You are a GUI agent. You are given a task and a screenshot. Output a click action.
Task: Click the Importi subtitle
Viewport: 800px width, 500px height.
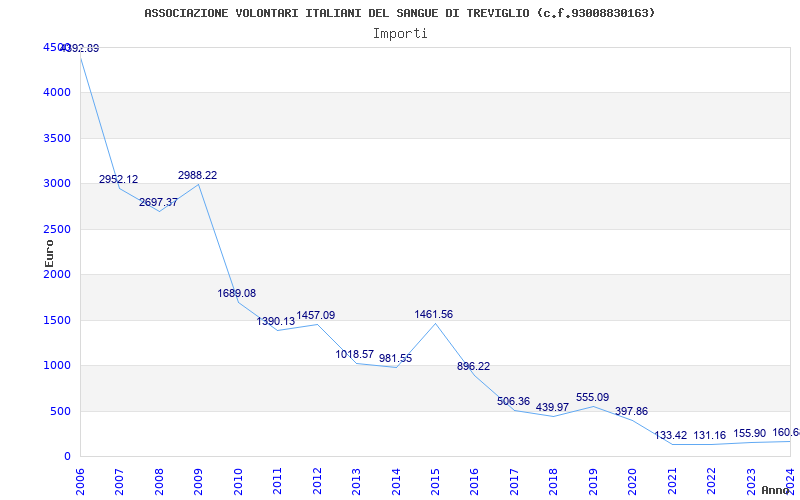click(400, 34)
